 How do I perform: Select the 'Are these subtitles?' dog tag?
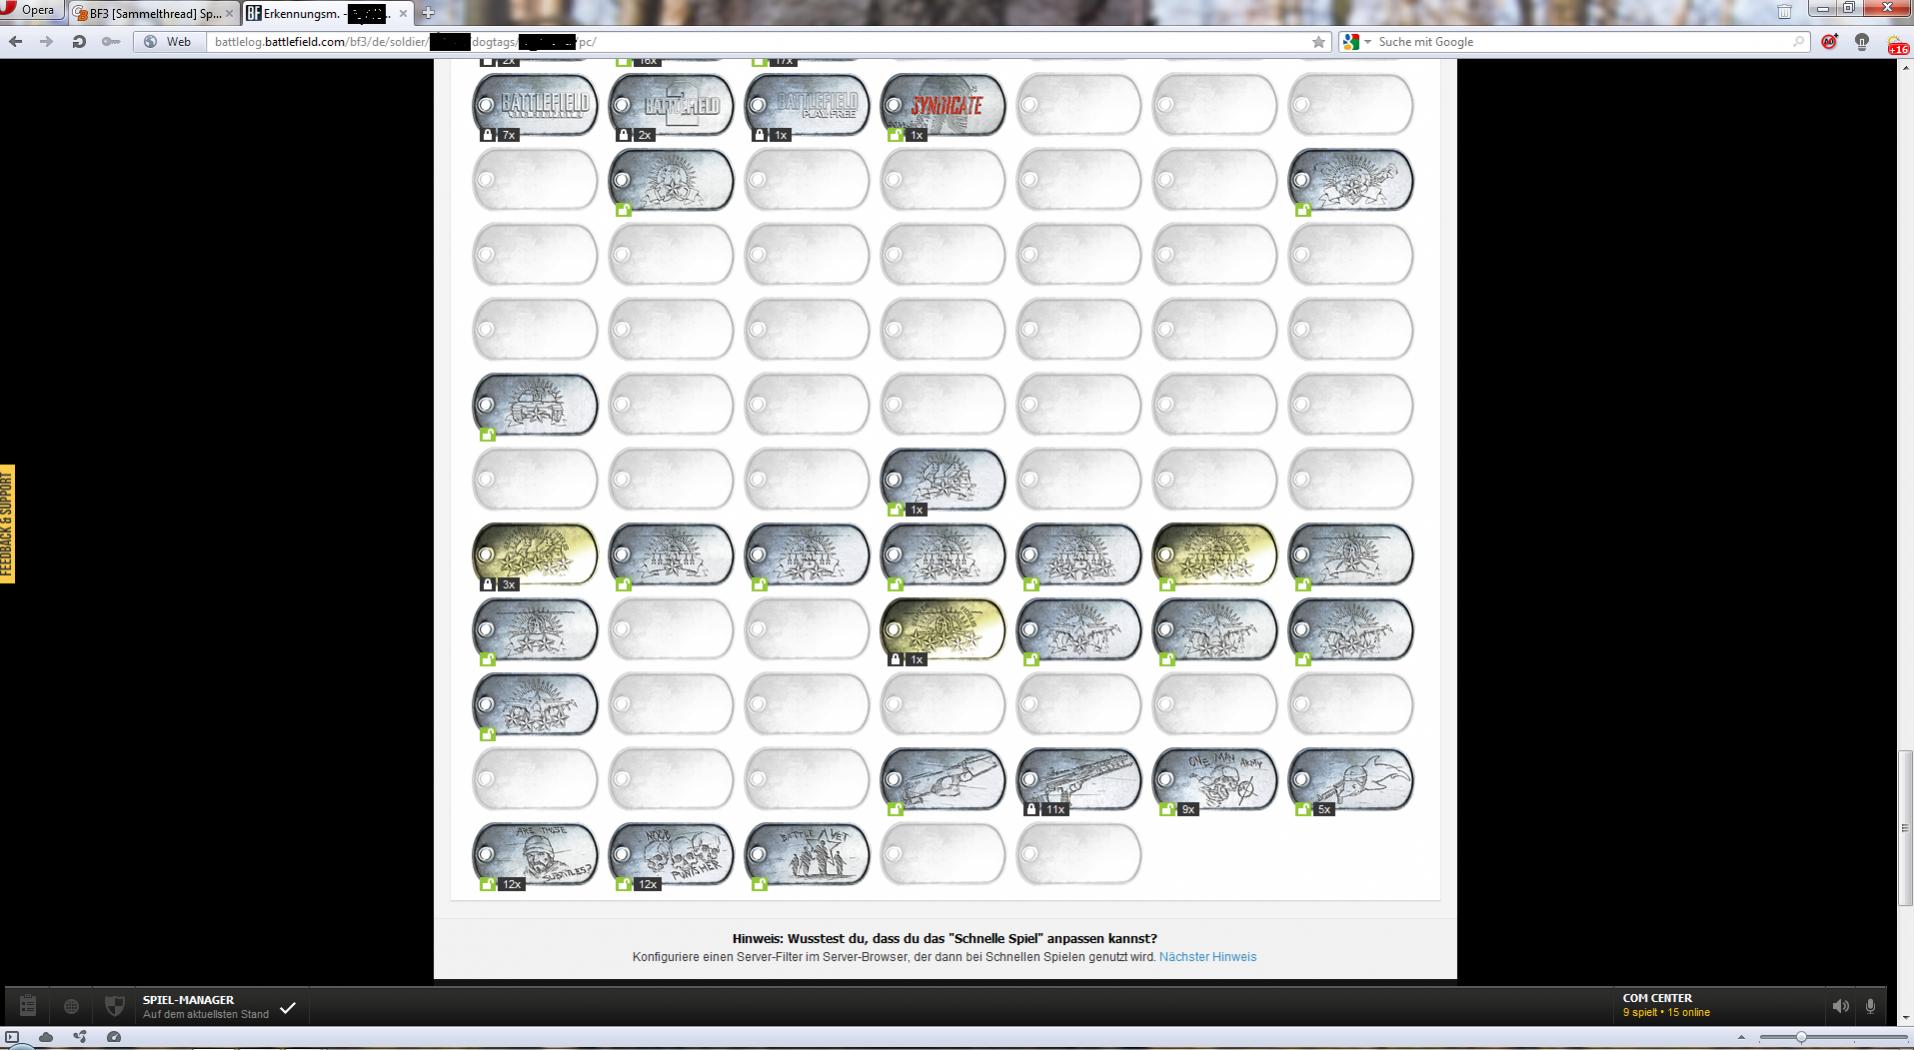pyautogui.click(x=535, y=855)
